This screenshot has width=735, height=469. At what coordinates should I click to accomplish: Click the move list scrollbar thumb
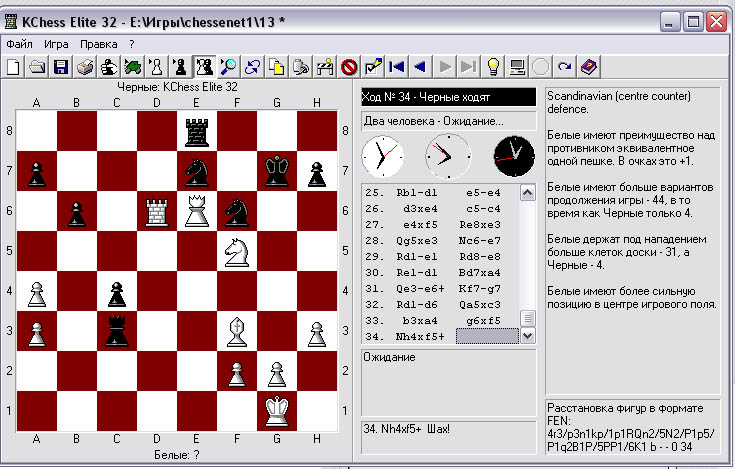528,318
